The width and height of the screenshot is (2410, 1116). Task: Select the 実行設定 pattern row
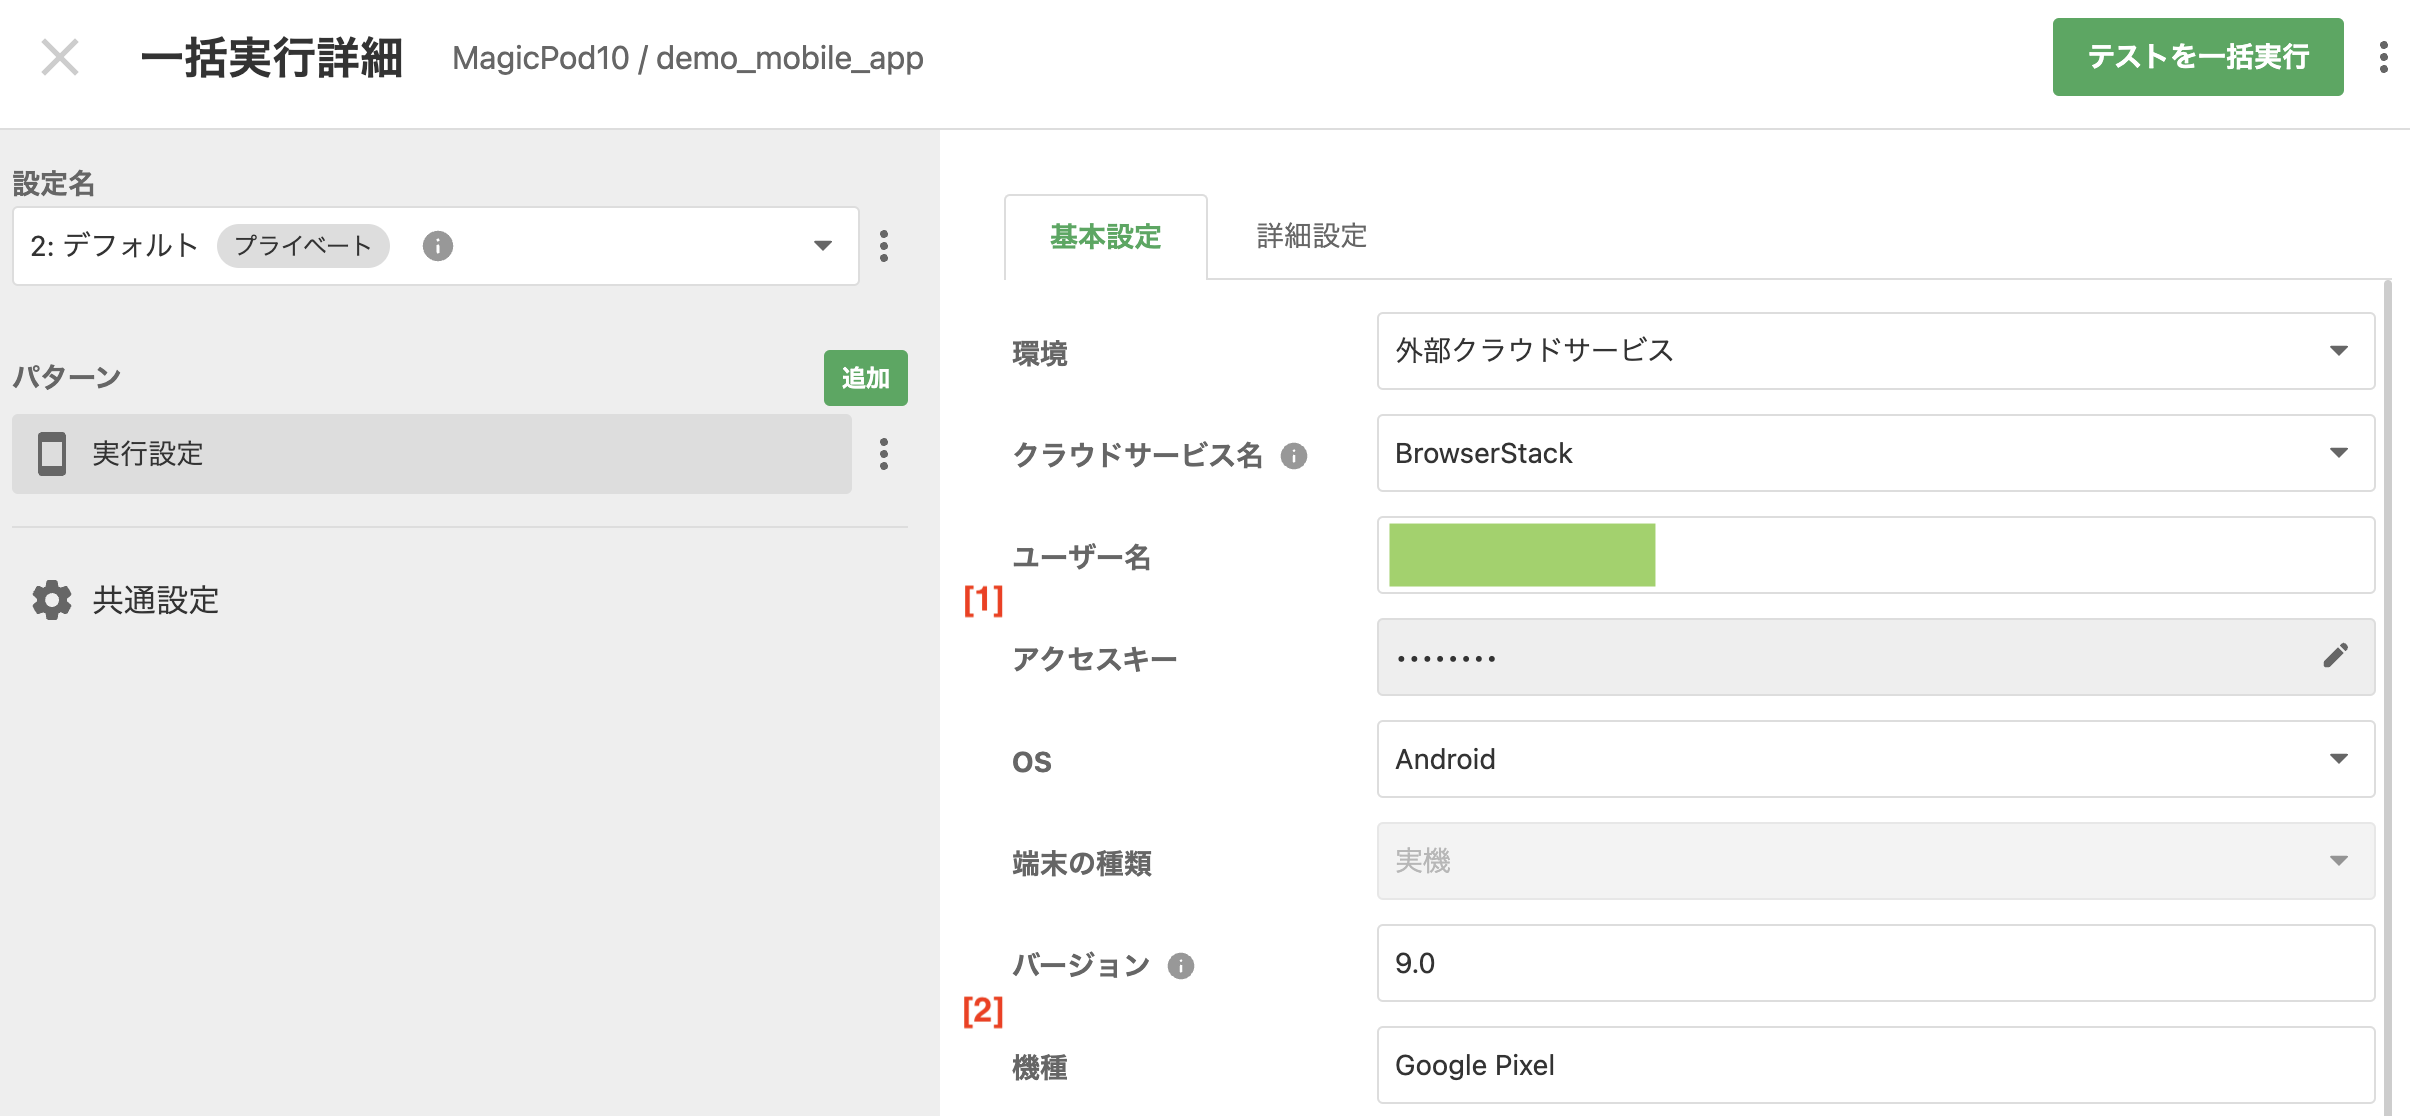(432, 454)
